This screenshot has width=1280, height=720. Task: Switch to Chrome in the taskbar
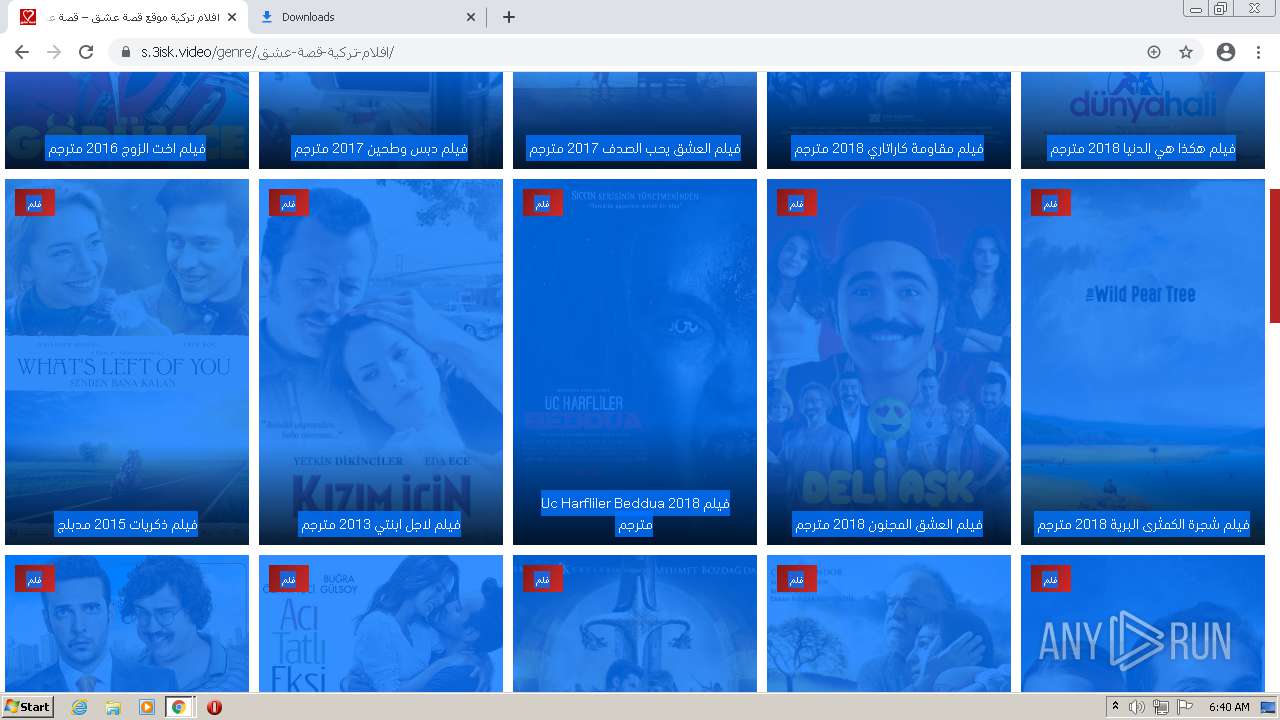(179, 707)
